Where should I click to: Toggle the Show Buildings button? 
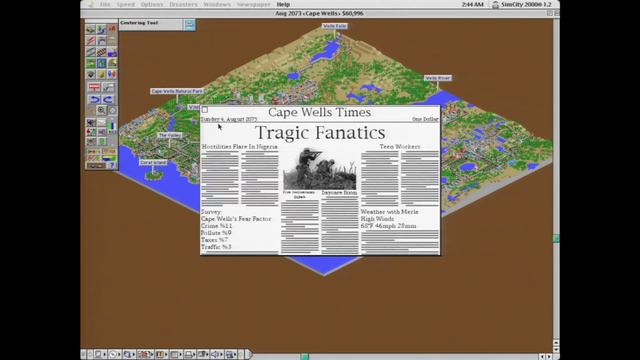[93, 151]
